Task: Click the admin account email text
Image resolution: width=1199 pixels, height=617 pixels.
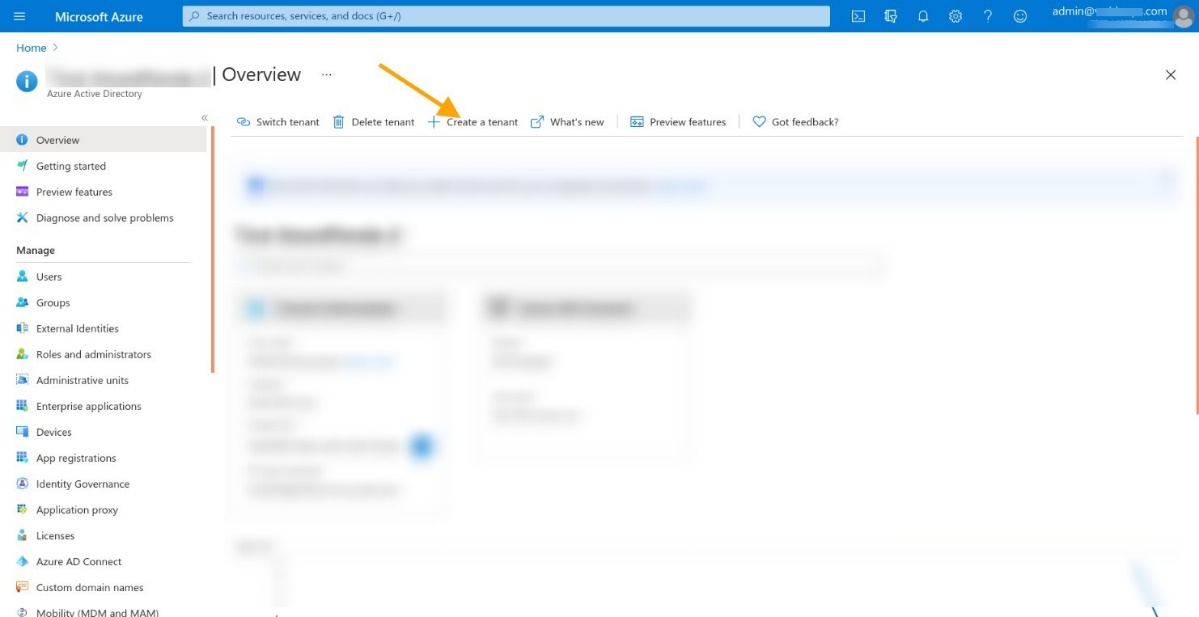Action: point(1110,11)
